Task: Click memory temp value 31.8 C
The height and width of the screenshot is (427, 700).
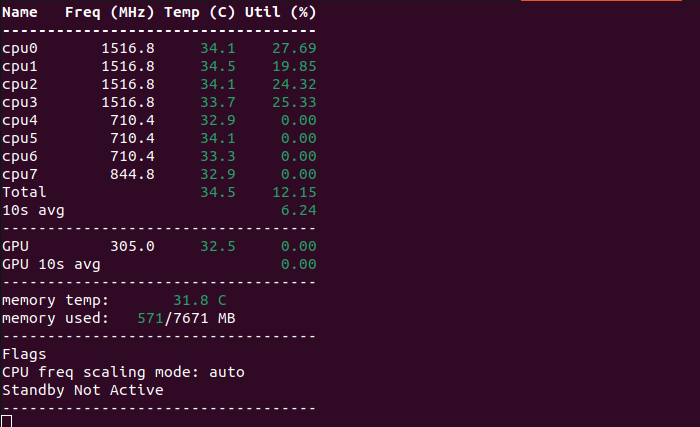Action: [x=200, y=300]
